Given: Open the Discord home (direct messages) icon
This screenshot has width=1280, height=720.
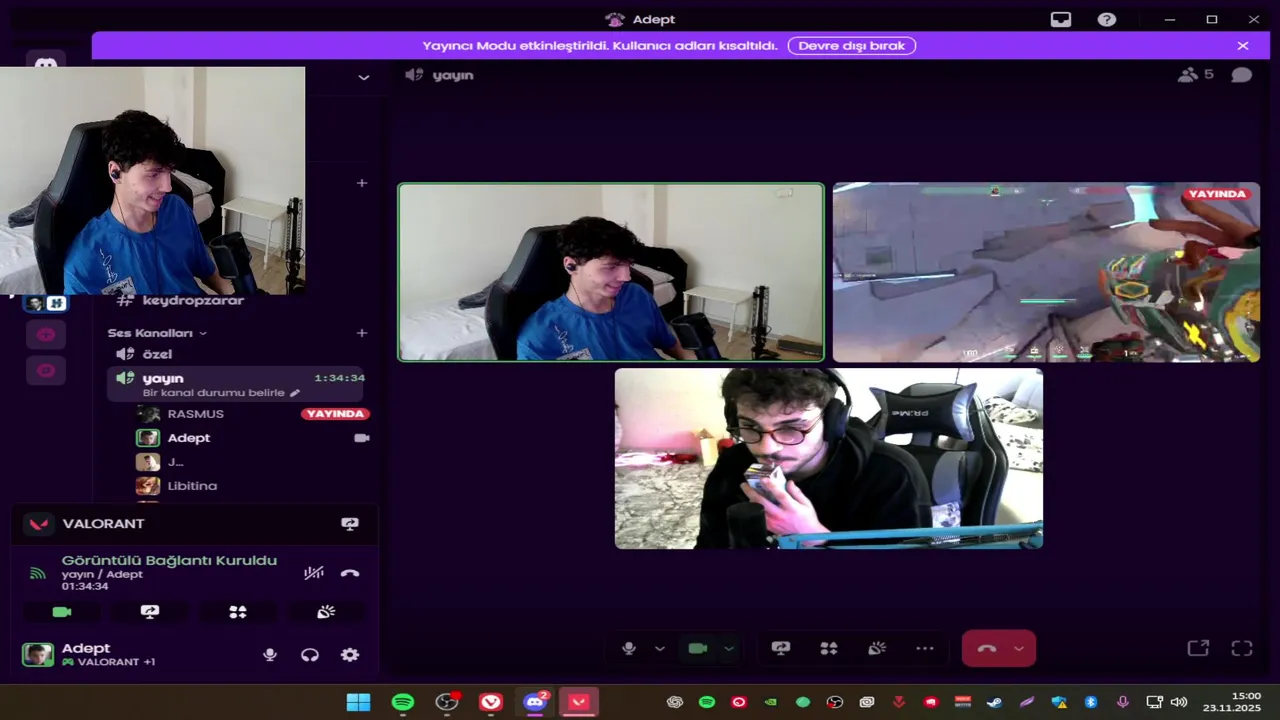Looking at the screenshot, I should (46, 61).
